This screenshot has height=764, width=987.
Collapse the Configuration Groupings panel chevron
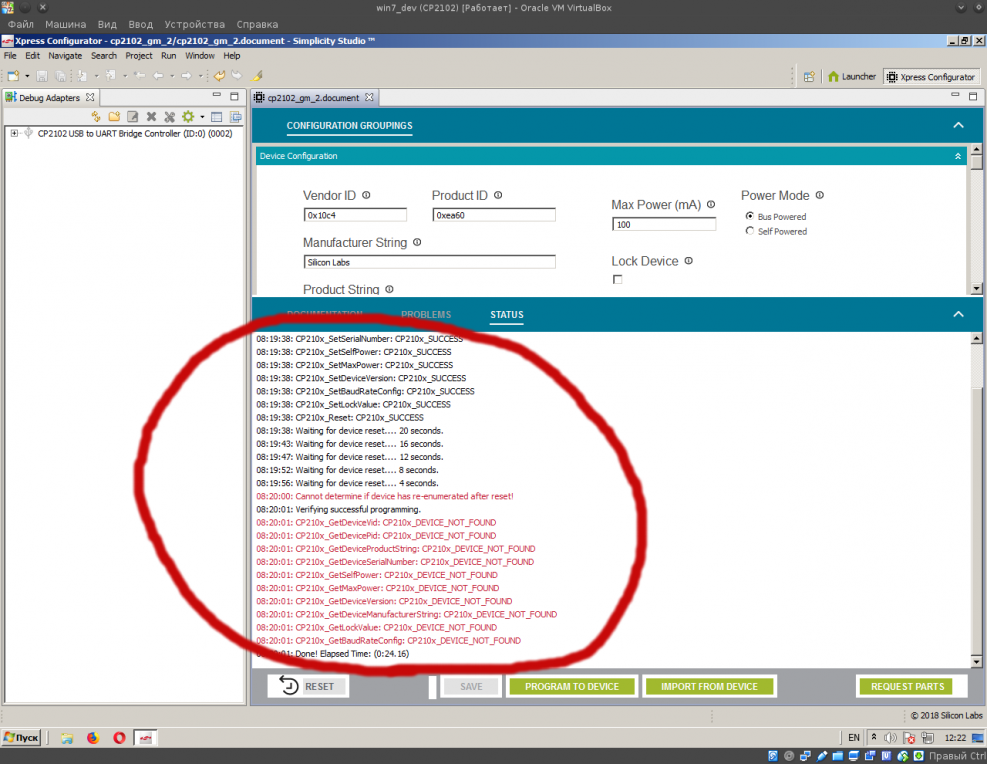click(958, 125)
